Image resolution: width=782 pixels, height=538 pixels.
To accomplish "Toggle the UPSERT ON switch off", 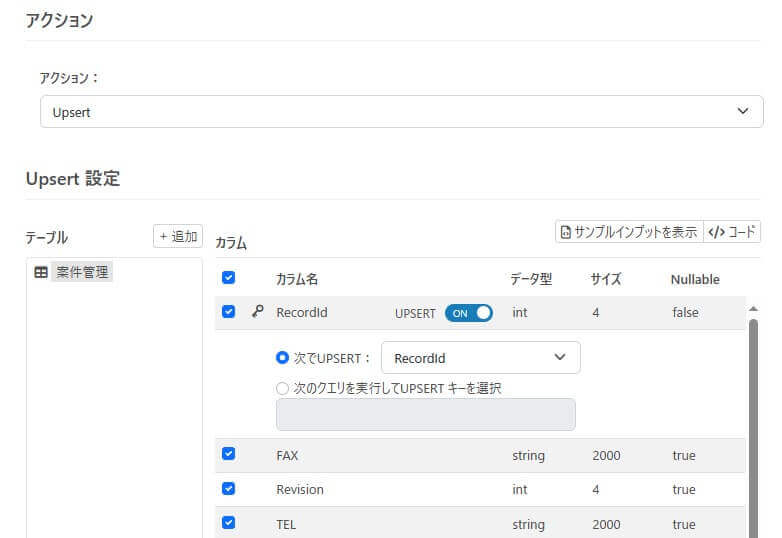I will (x=469, y=313).
